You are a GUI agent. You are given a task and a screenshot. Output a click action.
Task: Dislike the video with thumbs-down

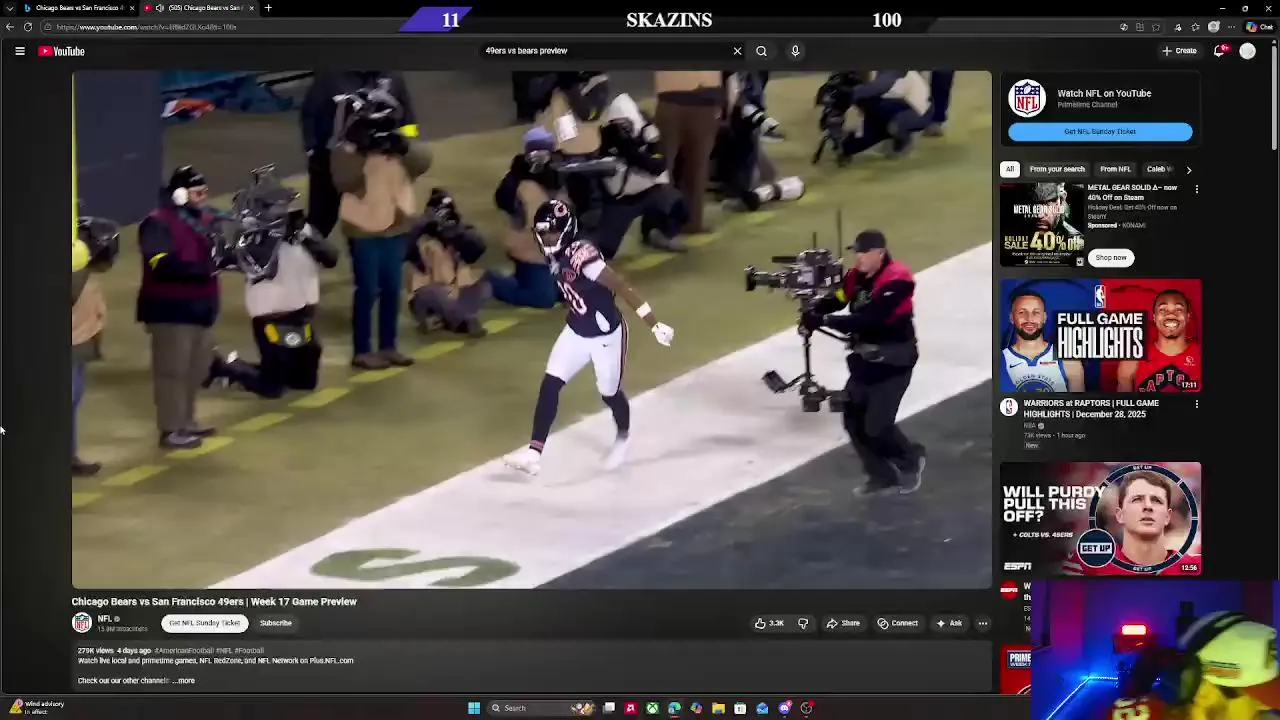pyautogui.click(x=803, y=623)
